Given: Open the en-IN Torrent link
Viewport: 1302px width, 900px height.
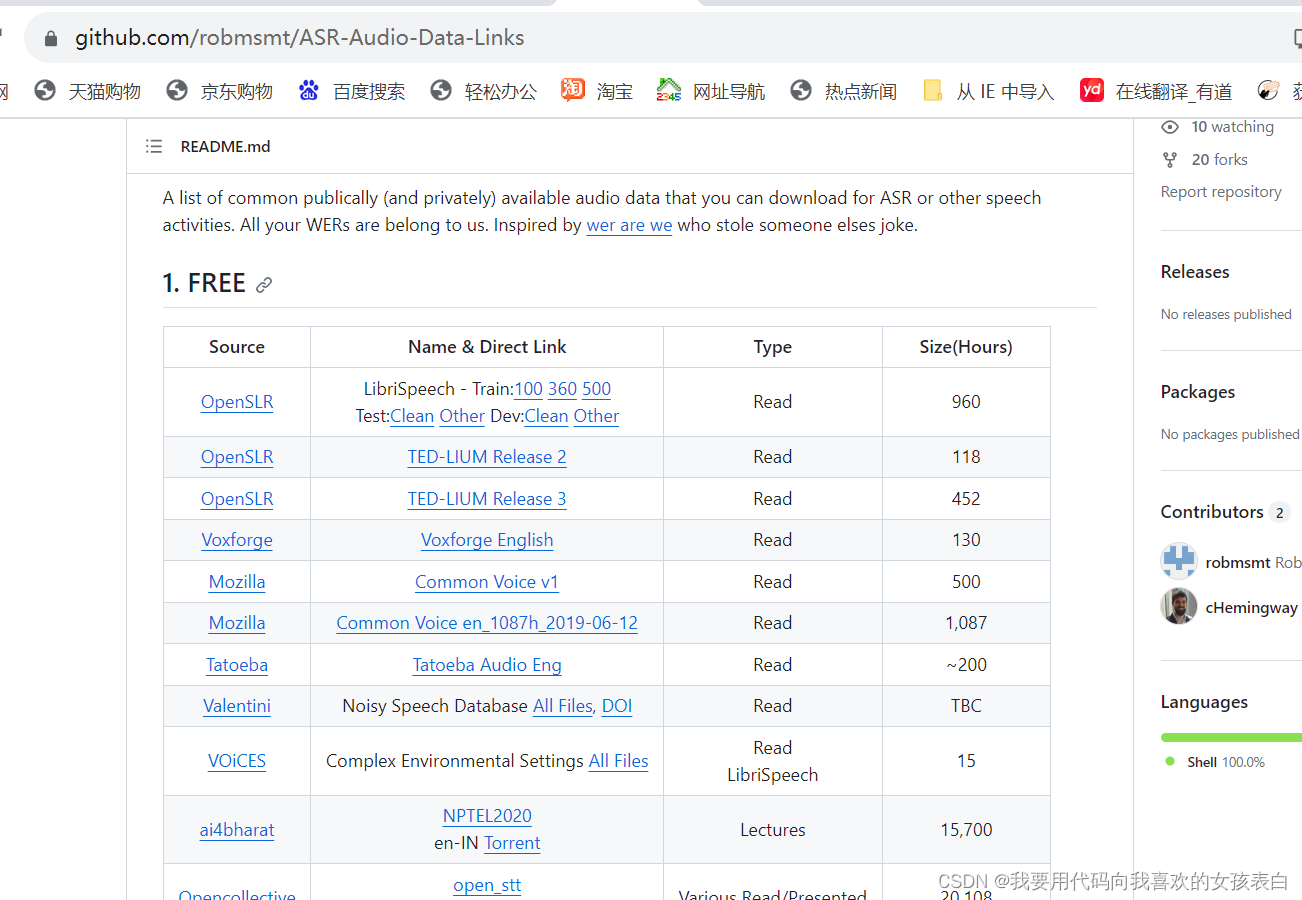Looking at the screenshot, I should coord(512,843).
